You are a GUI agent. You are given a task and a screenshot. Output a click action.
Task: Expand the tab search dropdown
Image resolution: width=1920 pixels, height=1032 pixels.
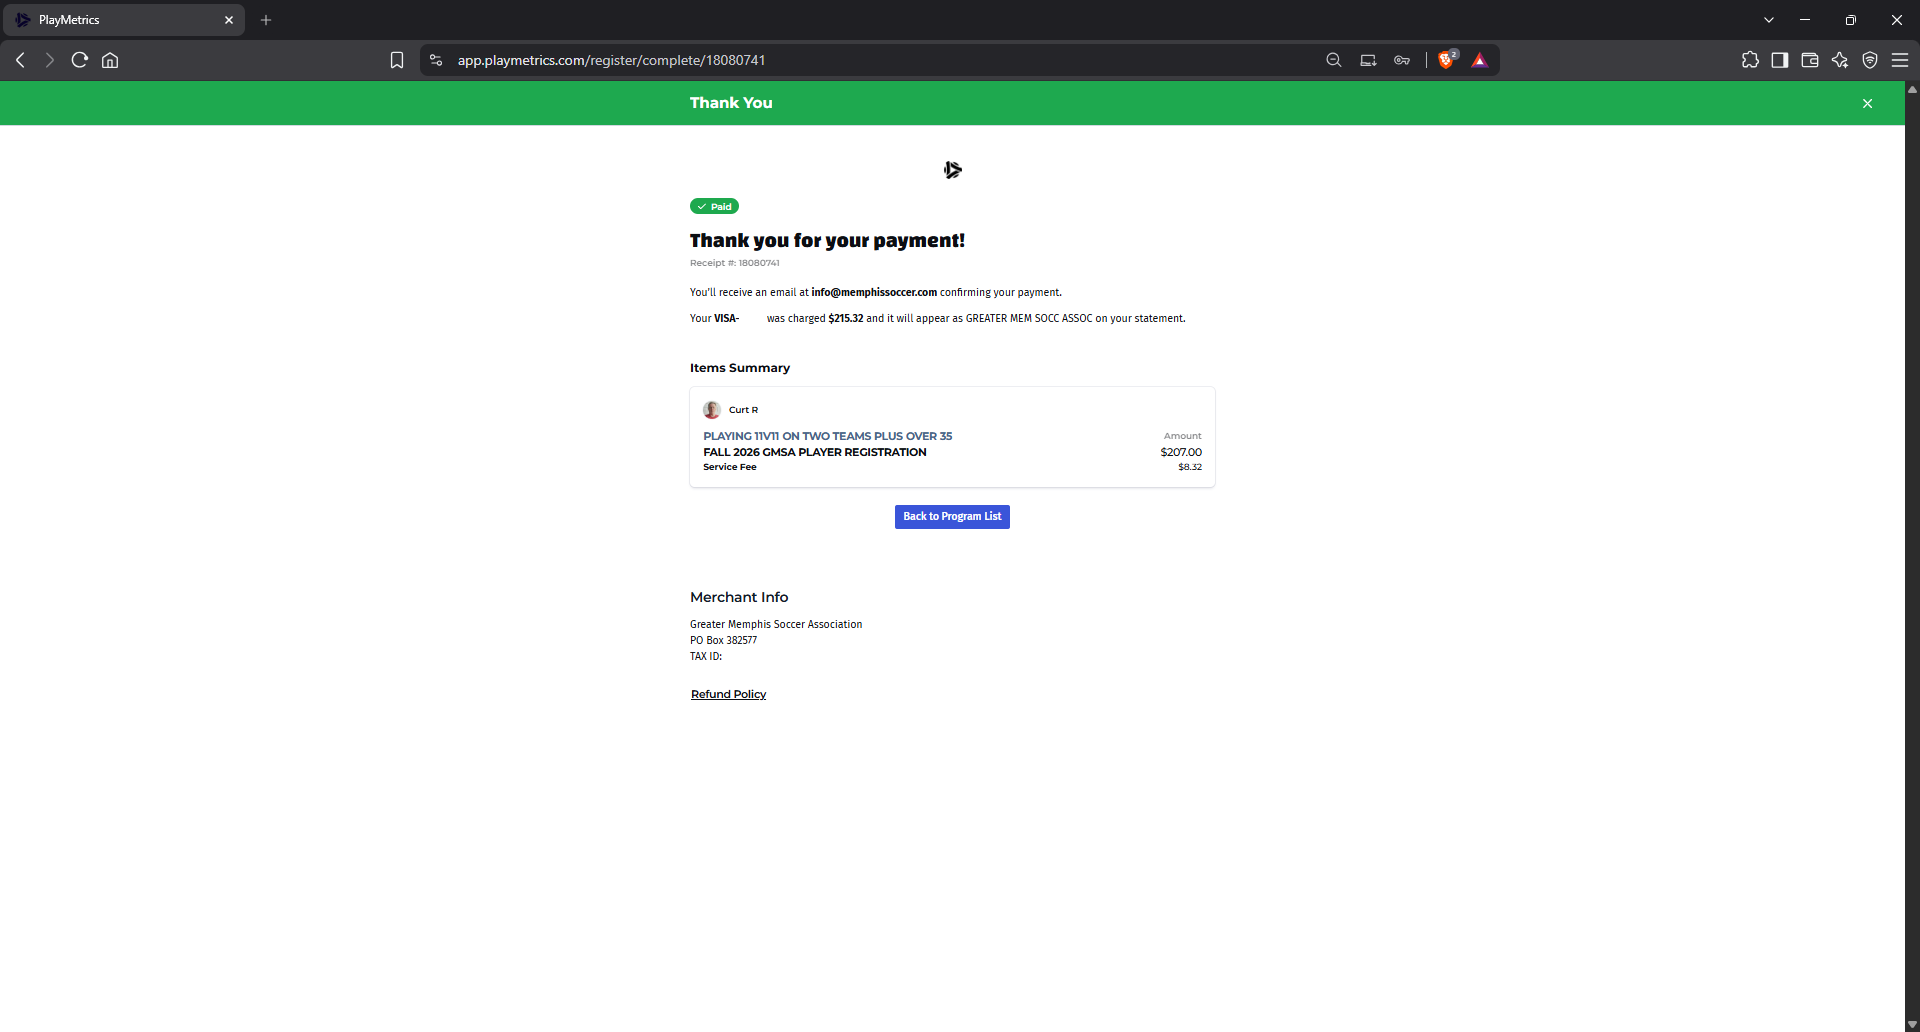point(1769,20)
